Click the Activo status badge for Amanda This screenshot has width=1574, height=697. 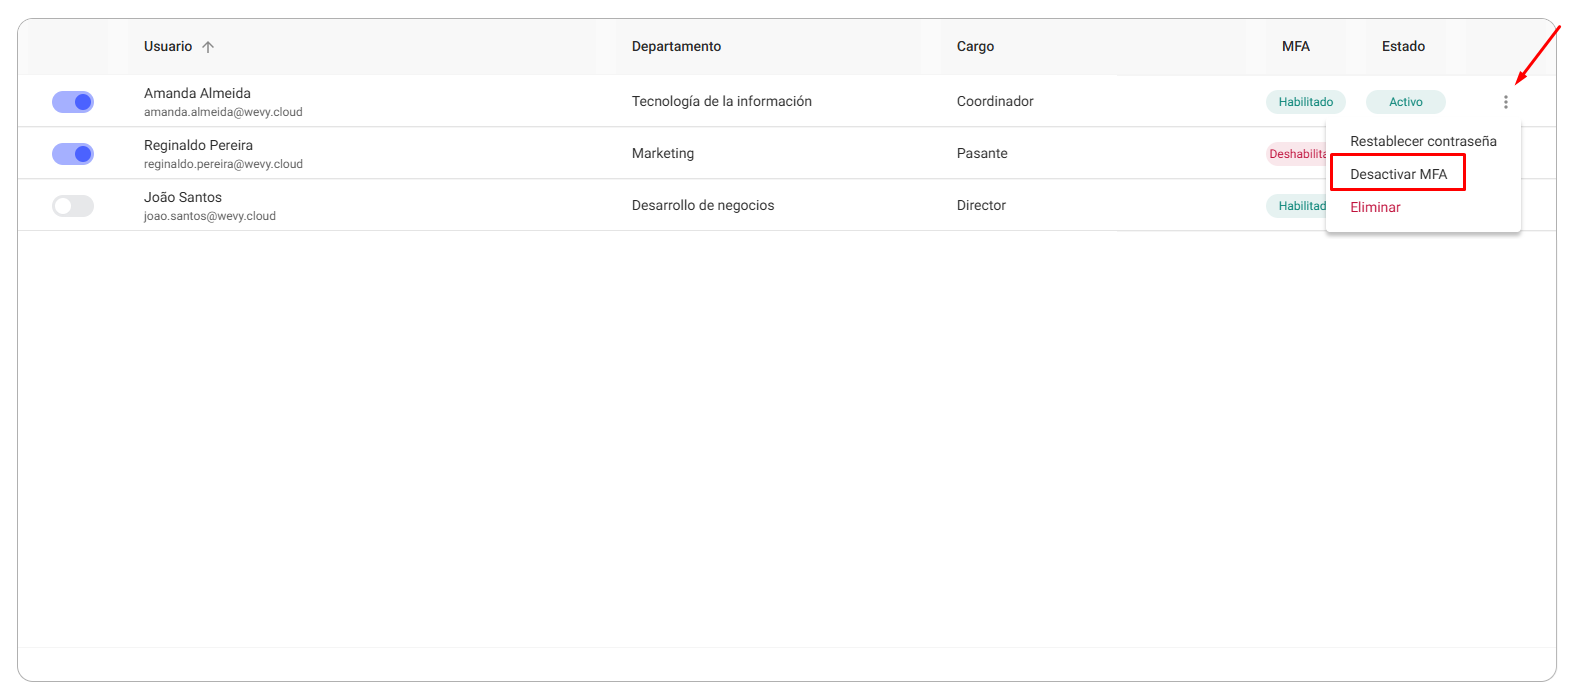pos(1406,102)
